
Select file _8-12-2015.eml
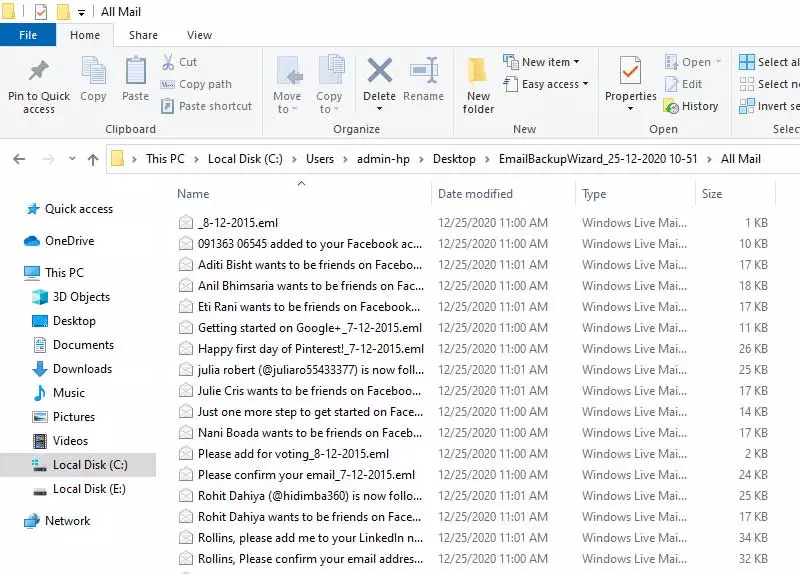point(229,222)
